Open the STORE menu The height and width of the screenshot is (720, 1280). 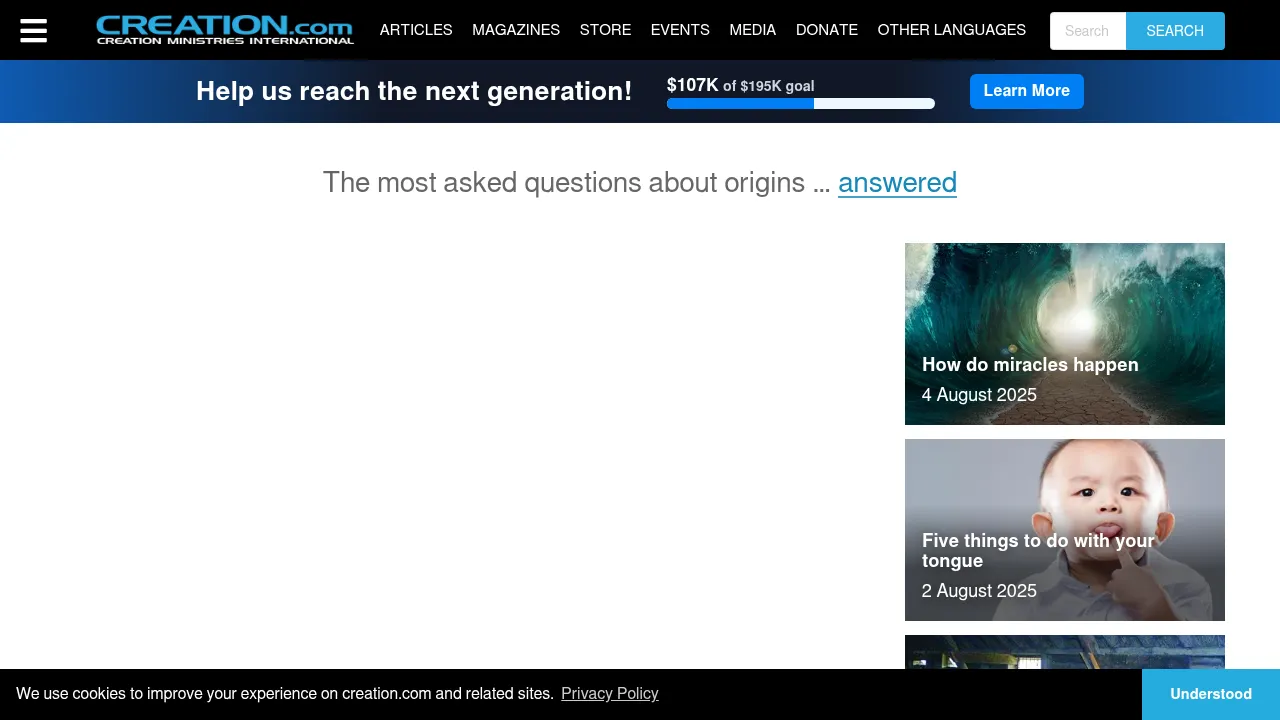tap(605, 30)
